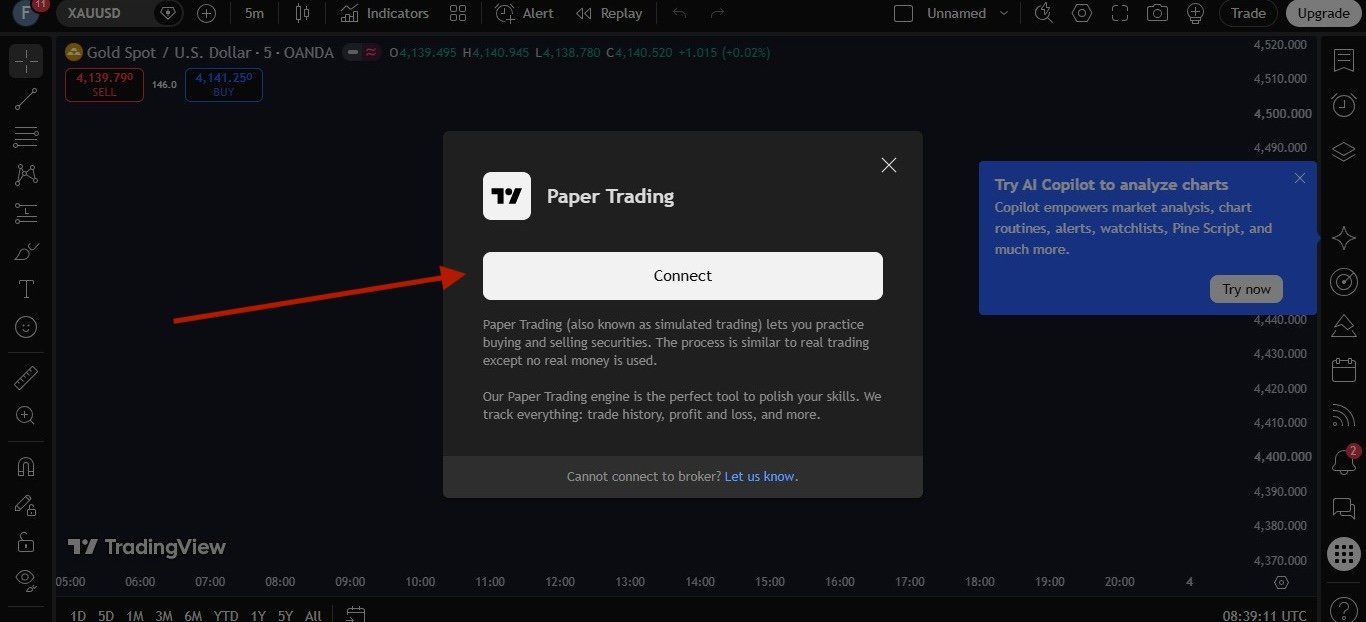Open economic calendar icon in right sidebar
Image resolution: width=1366 pixels, height=622 pixels.
point(1344,369)
